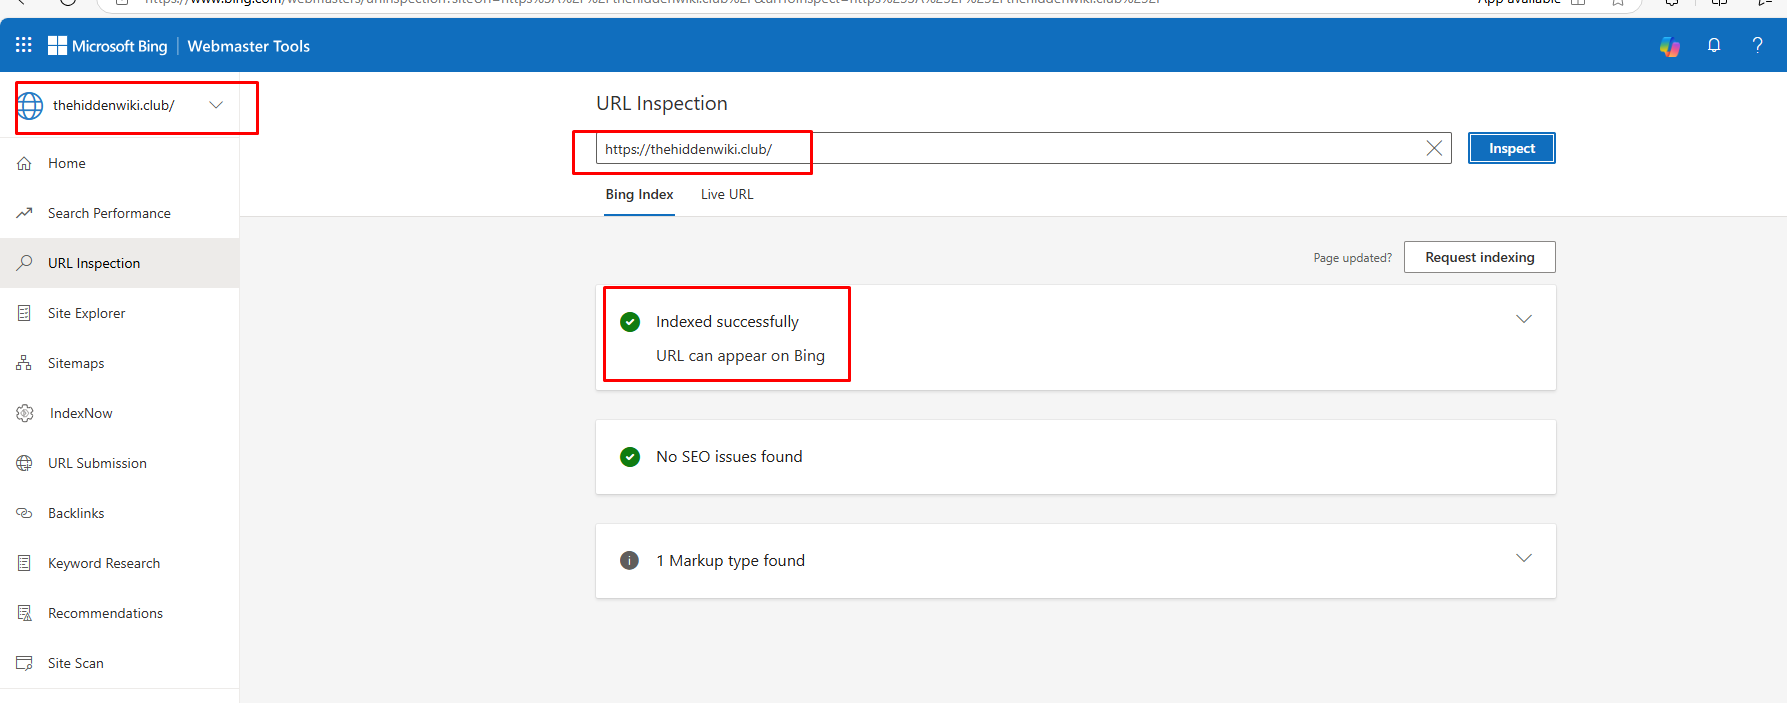The image size is (1787, 703).
Task: Click the No SEO issues found card
Action: click(1076, 457)
